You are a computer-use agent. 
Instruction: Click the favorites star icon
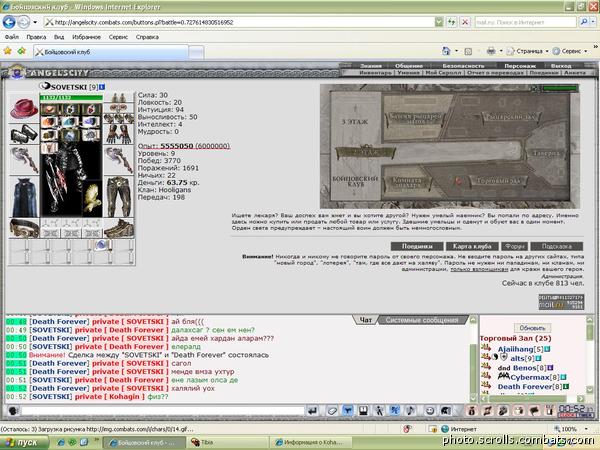(7, 51)
